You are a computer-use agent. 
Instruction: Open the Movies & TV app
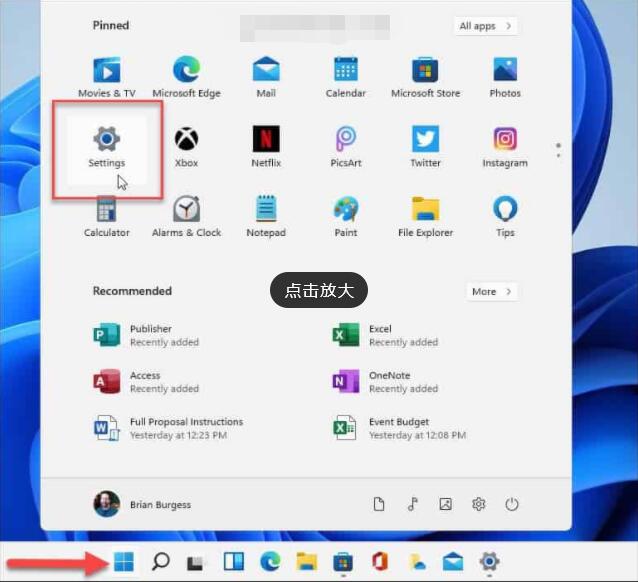tap(107, 78)
